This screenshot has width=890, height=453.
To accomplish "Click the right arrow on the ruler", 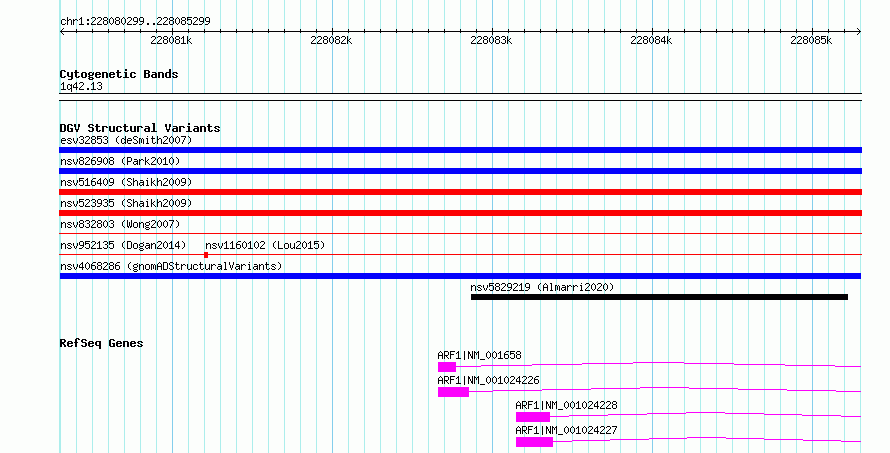I will (859, 32).
